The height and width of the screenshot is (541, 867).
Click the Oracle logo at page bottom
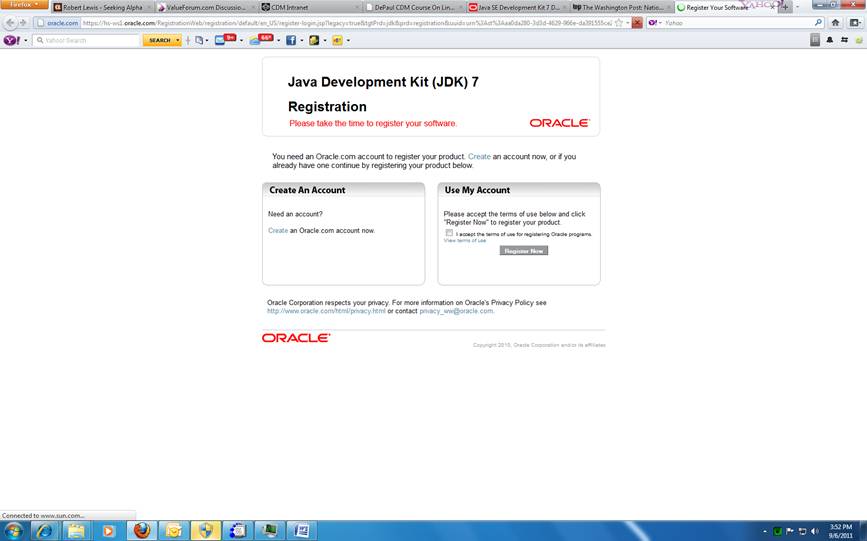(296, 337)
